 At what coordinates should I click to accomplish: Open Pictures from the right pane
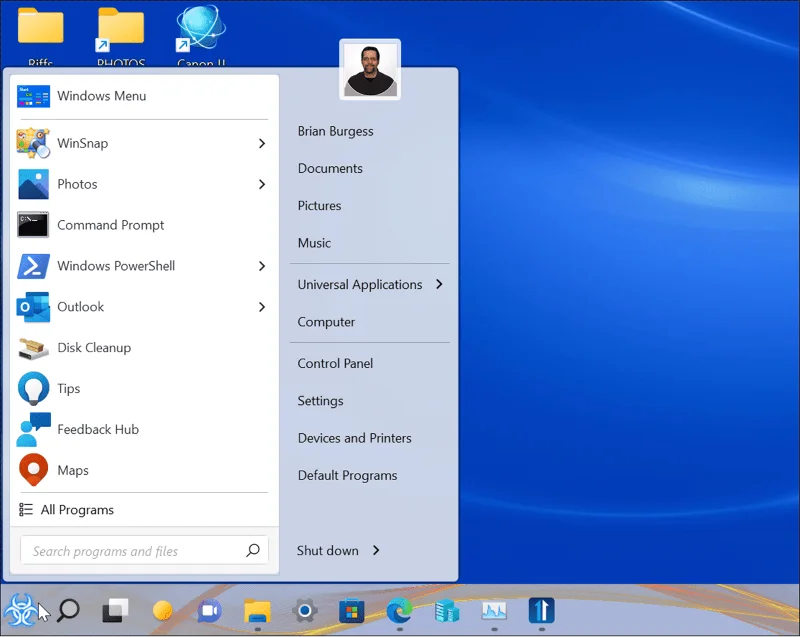pos(319,206)
